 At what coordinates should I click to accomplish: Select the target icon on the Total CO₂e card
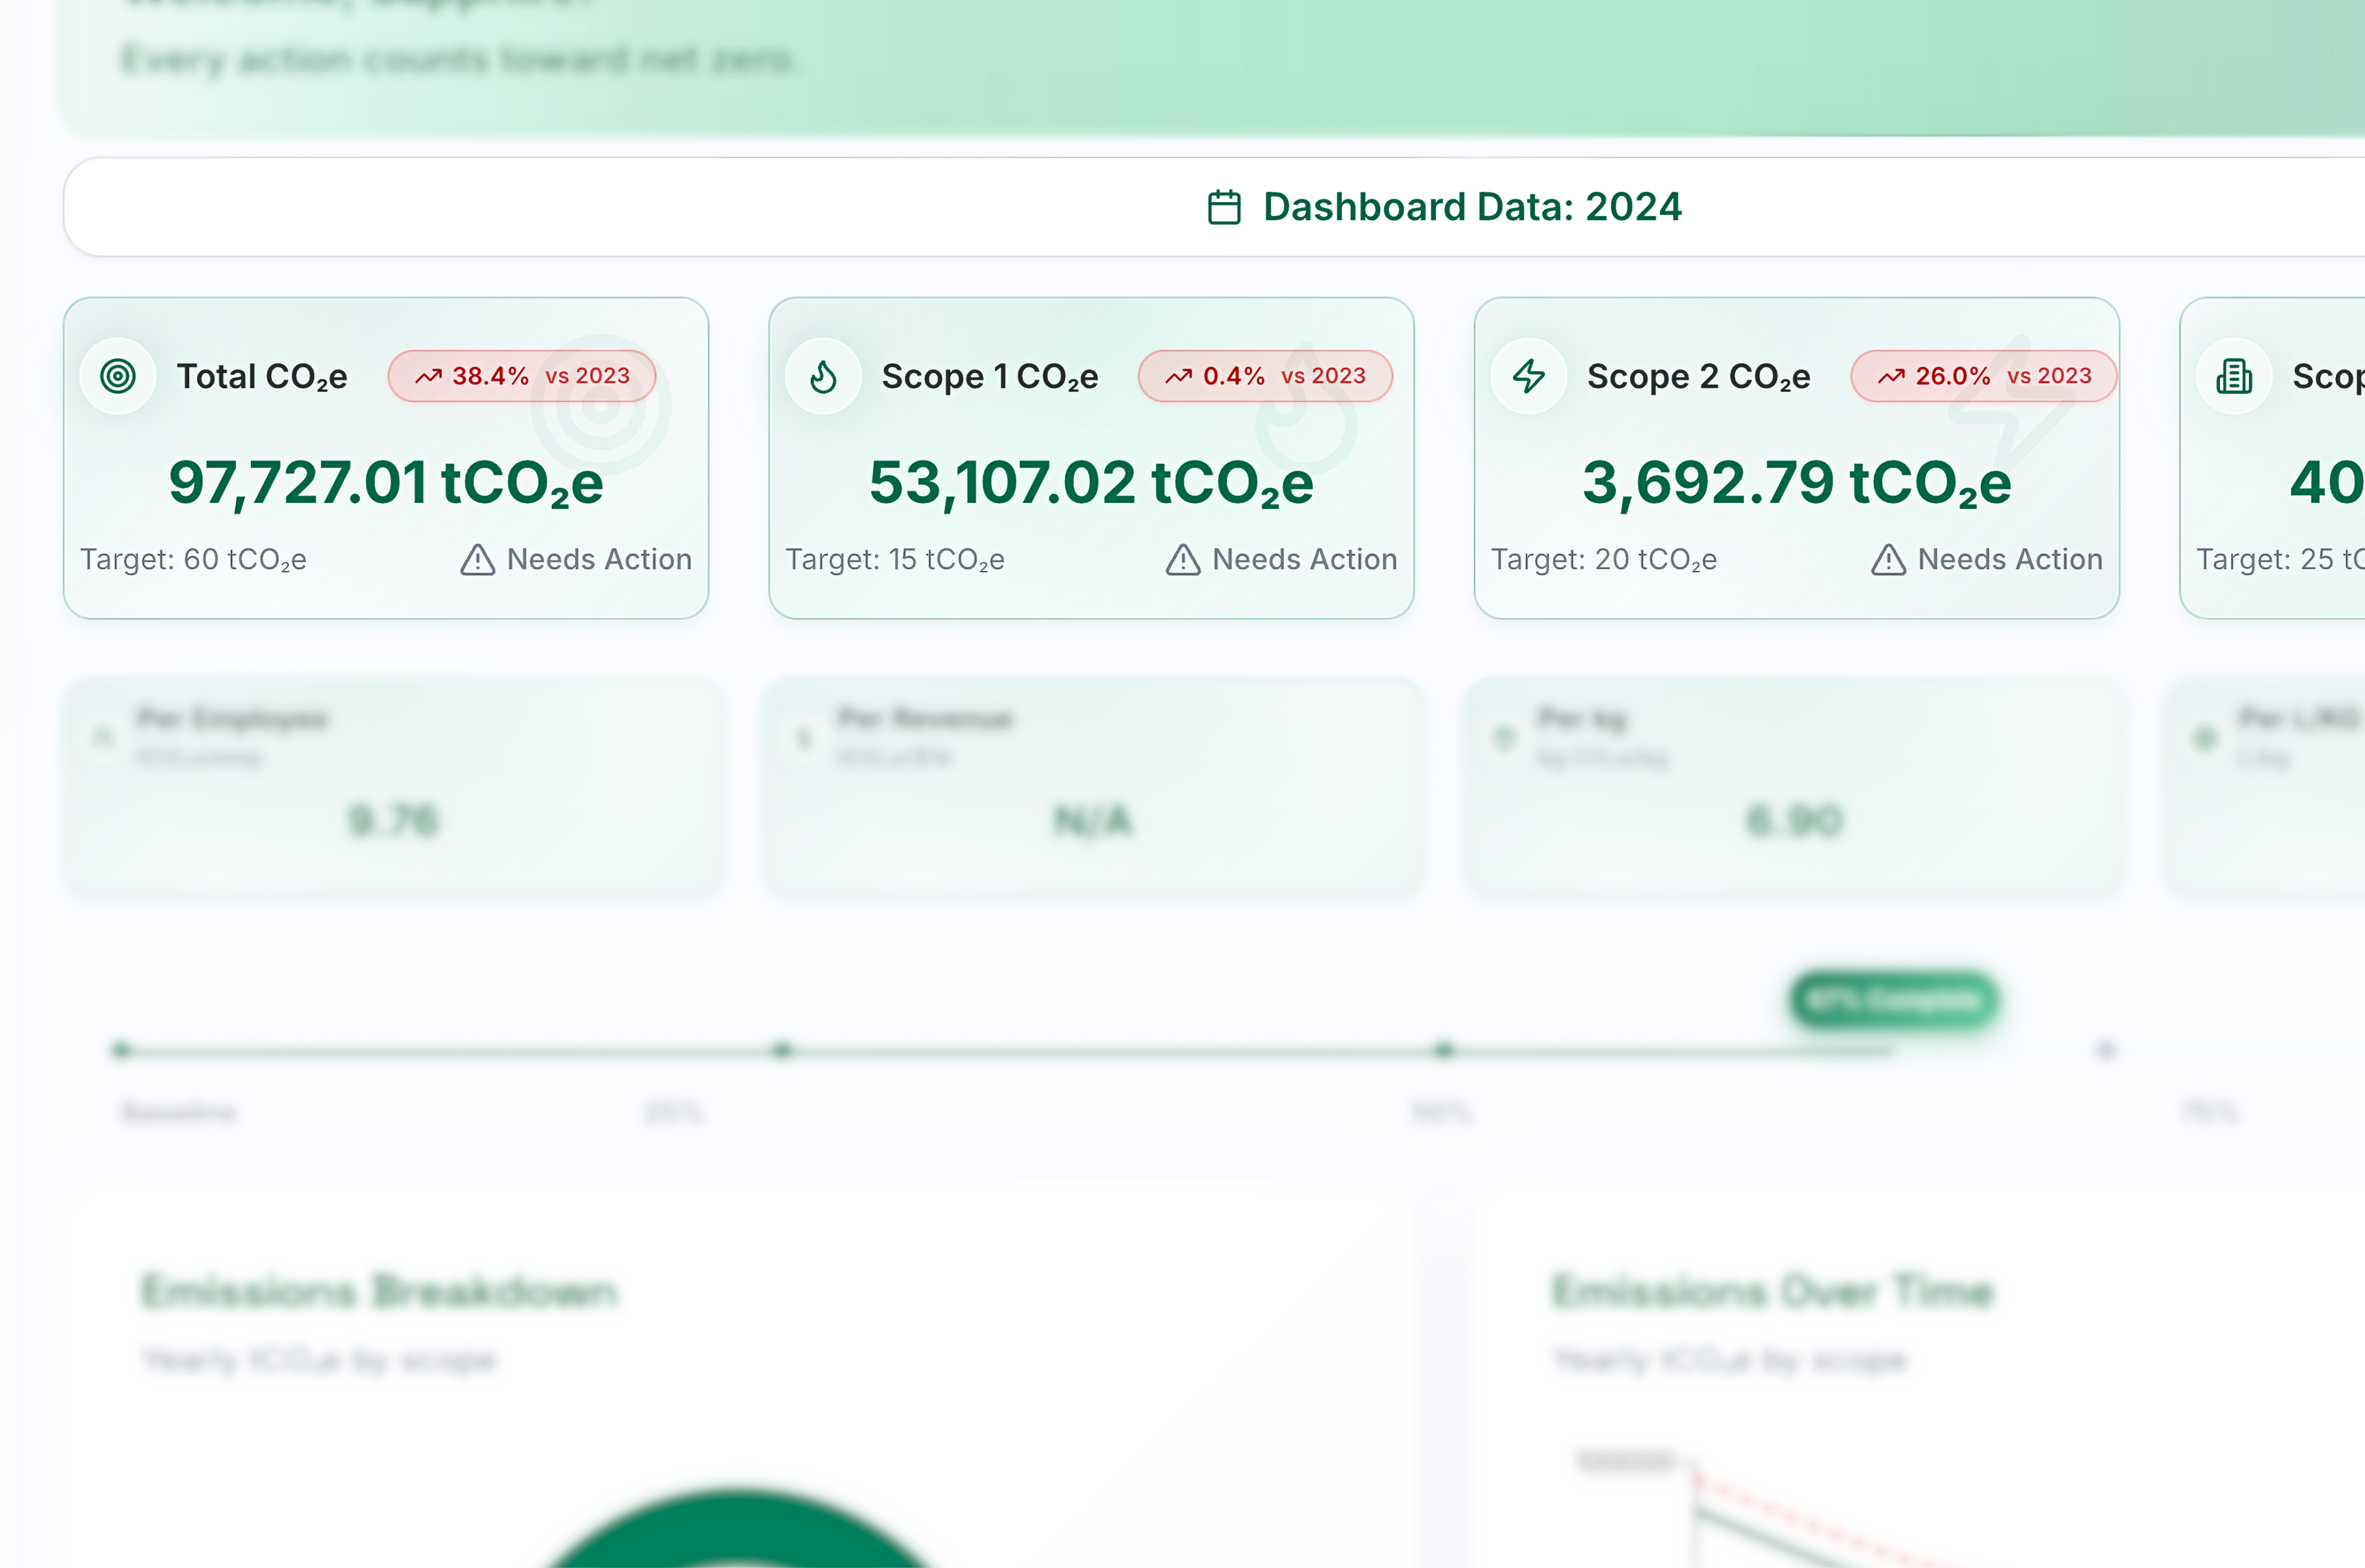[x=118, y=376]
